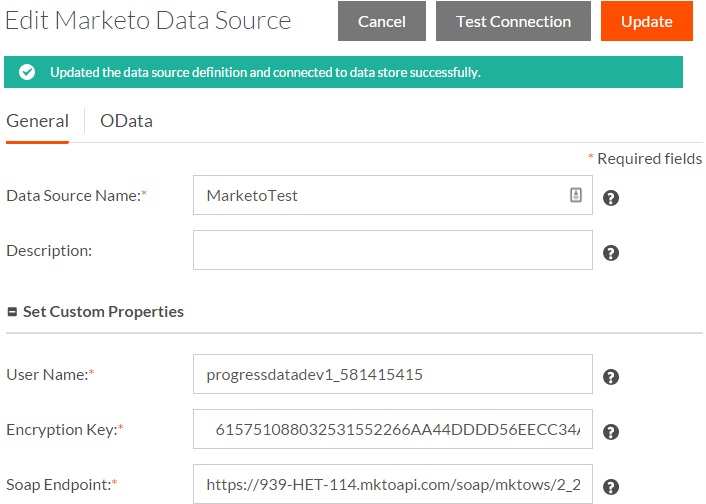The height and width of the screenshot is (504, 706).
Task: Open help for Data Source Name
Action: (x=611, y=198)
